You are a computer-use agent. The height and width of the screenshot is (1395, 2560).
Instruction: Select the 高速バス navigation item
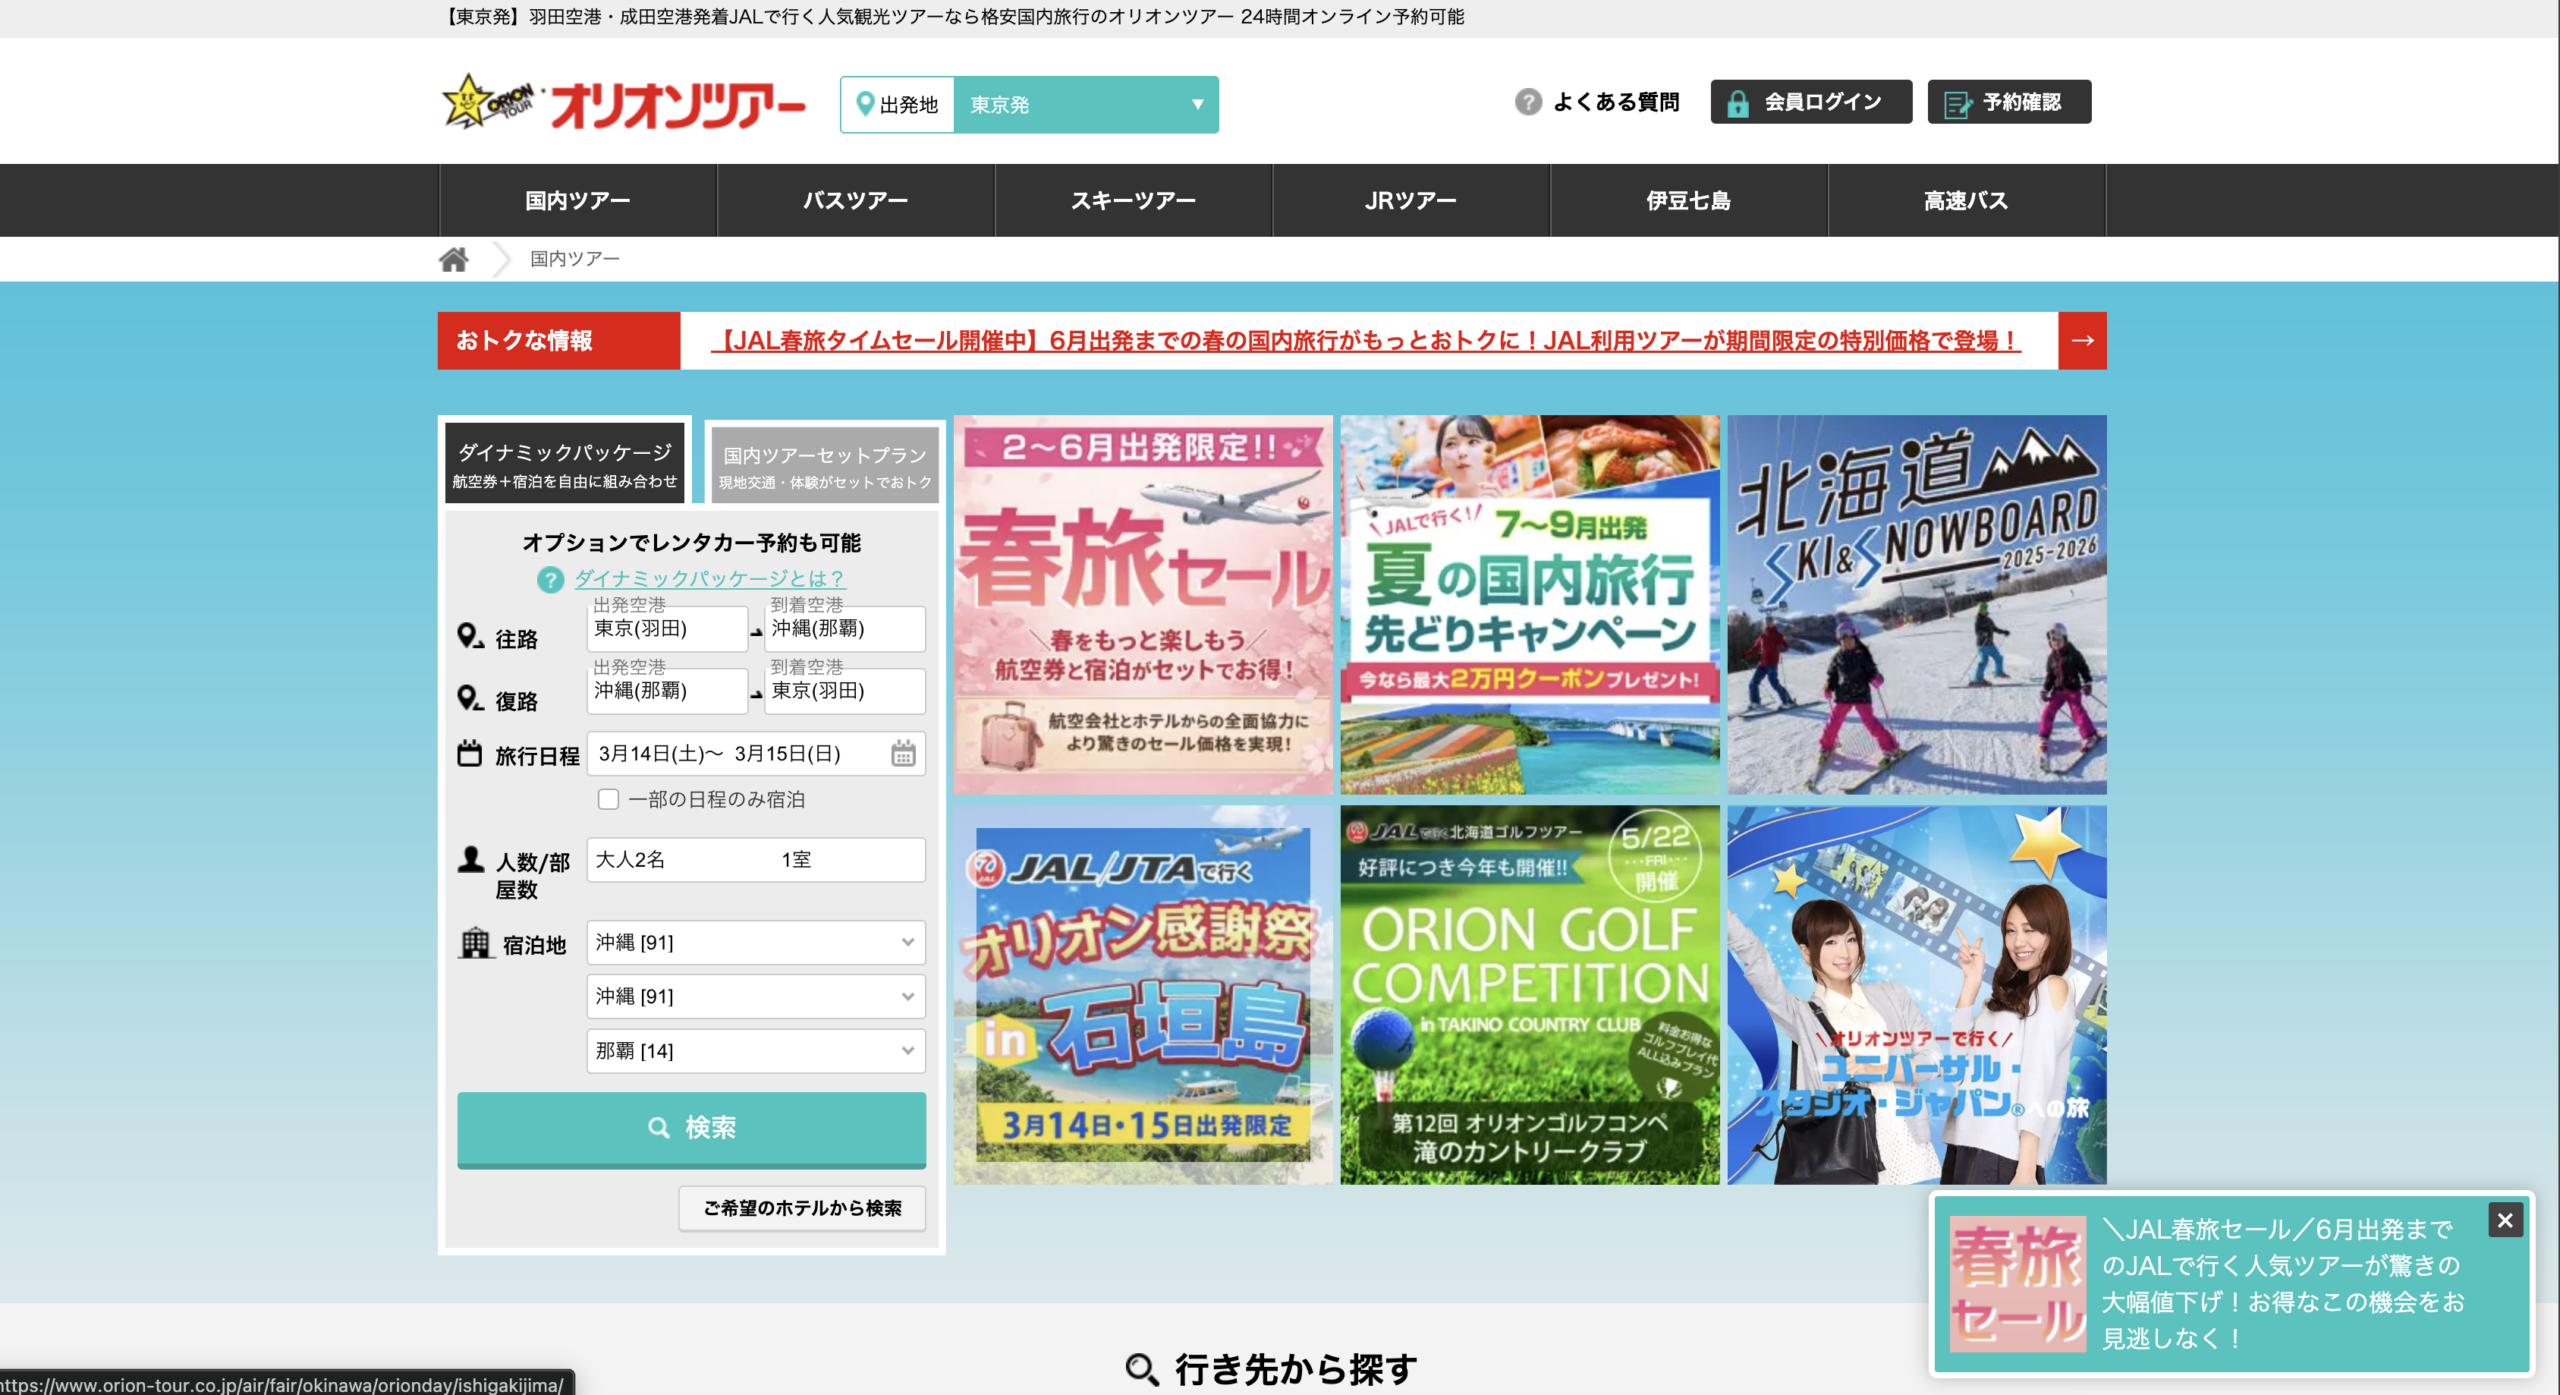pyautogui.click(x=1965, y=201)
